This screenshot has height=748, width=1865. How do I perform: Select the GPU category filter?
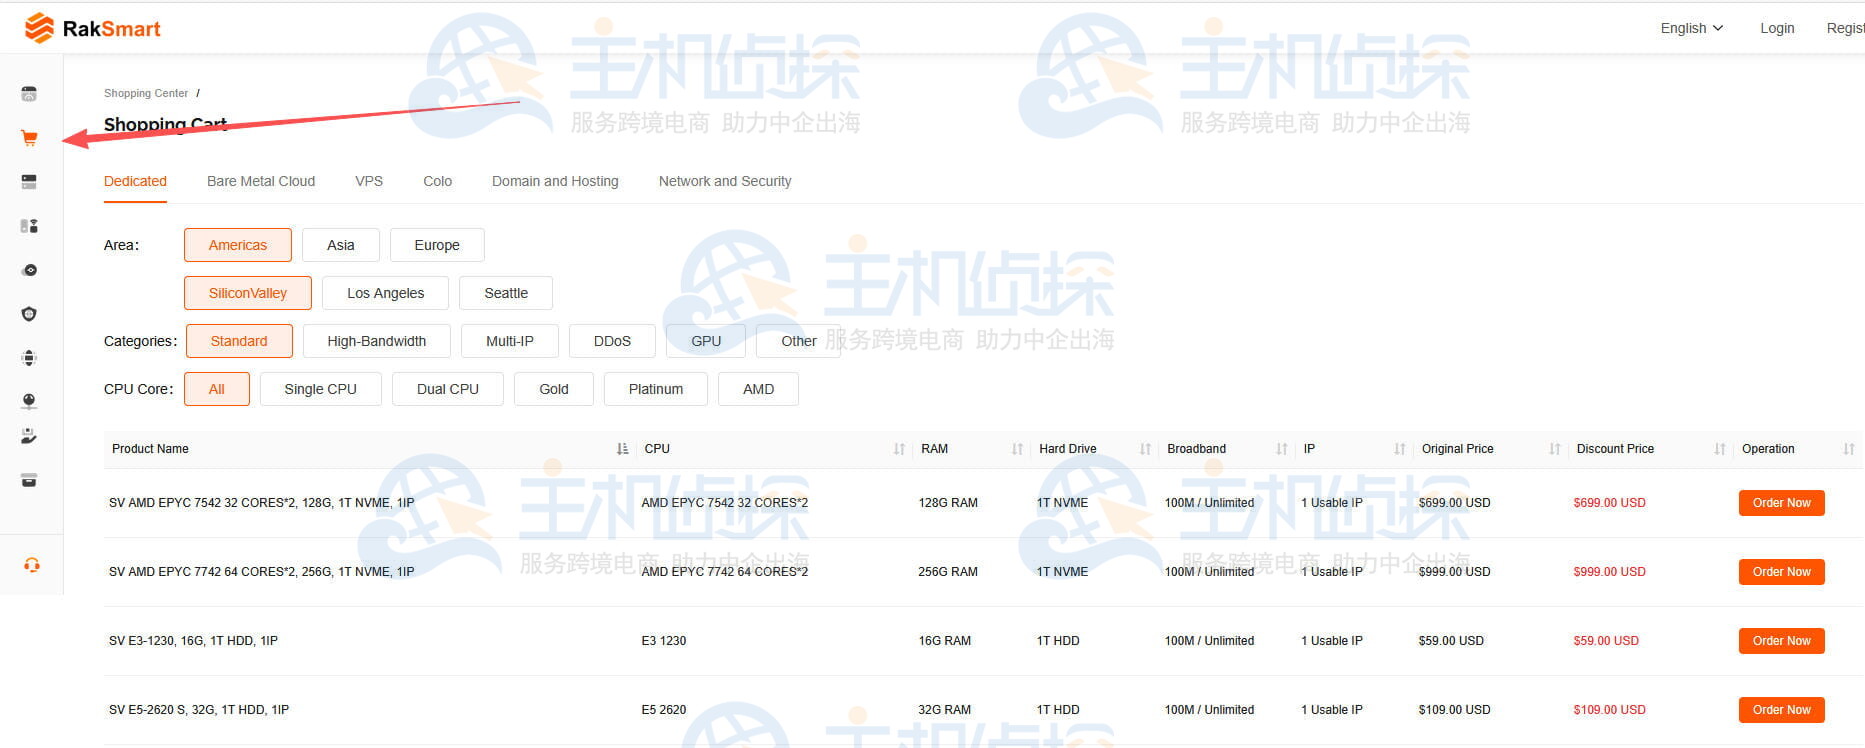(x=706, y=341)
